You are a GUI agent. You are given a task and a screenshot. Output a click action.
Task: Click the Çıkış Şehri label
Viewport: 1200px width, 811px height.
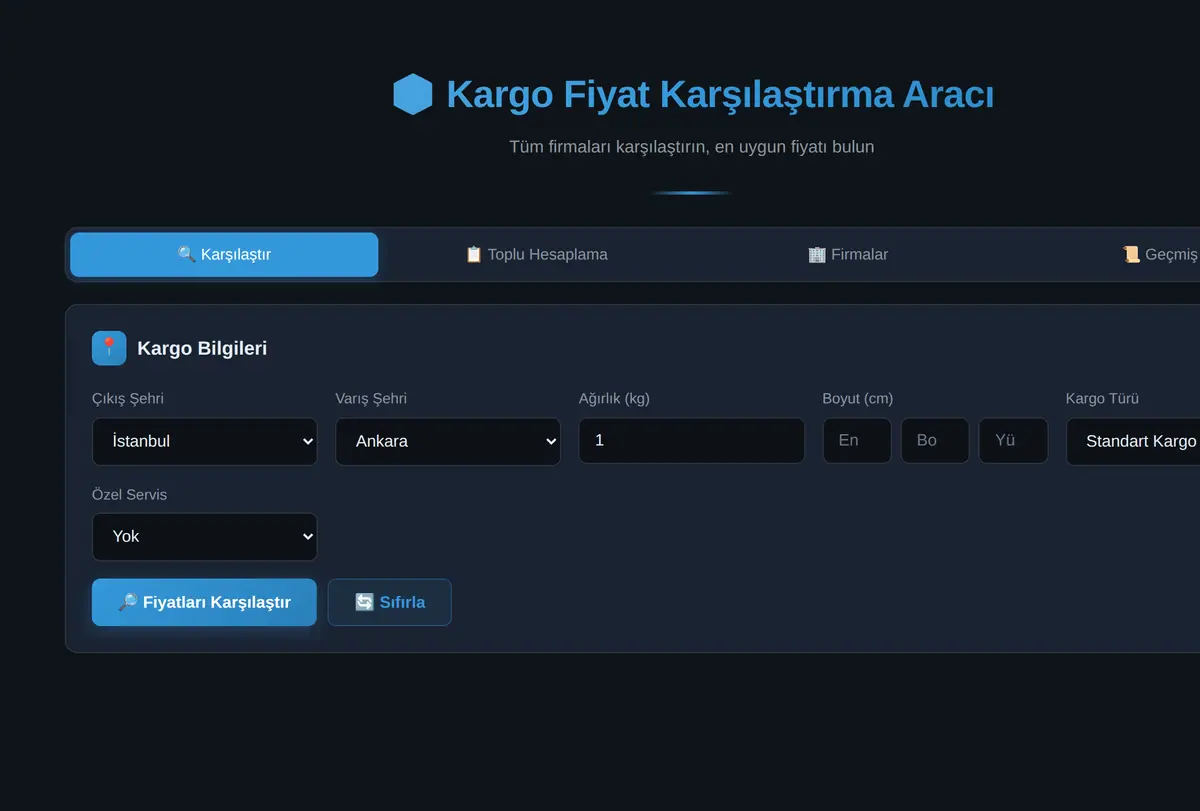coord(128,398)
